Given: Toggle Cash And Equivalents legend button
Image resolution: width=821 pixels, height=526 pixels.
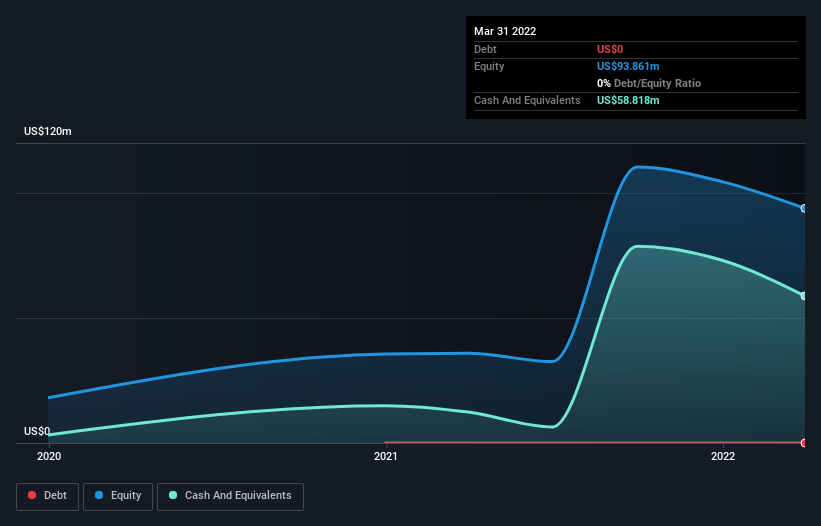Looking at the screenshot, I should pos(230,496).
